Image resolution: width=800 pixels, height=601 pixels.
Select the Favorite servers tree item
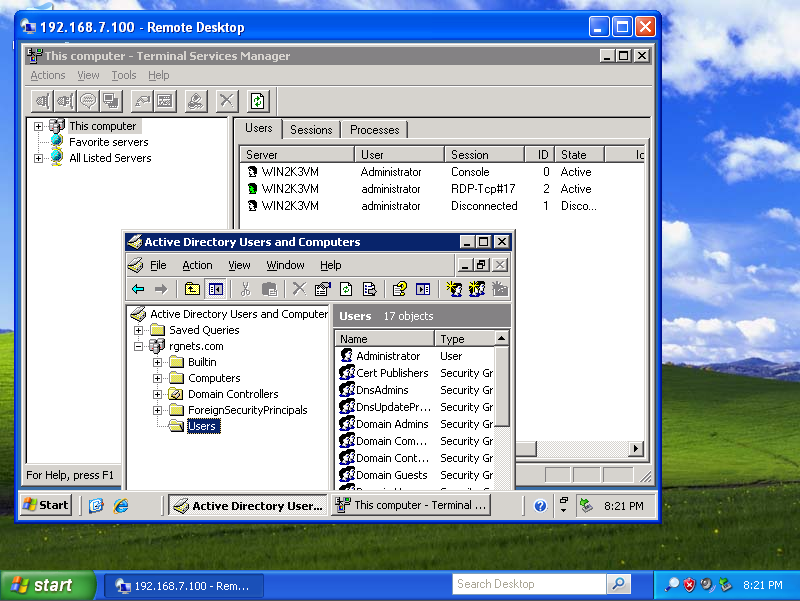click(109, 142)
